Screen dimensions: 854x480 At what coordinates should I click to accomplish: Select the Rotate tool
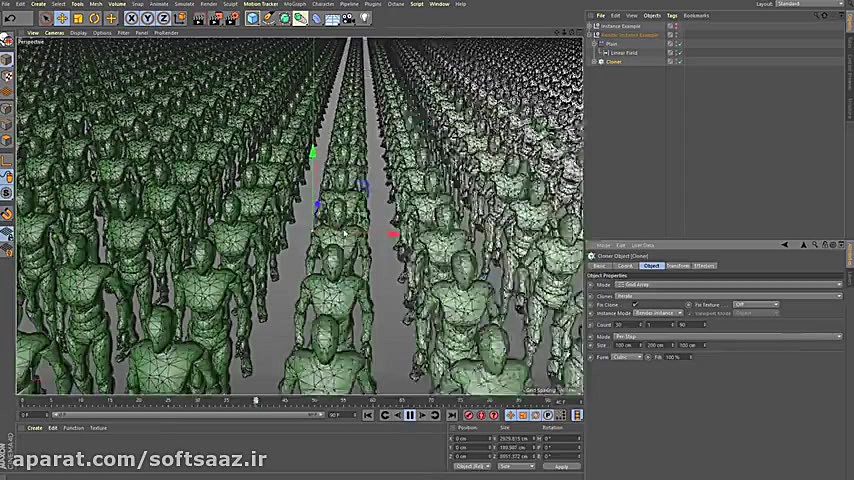click(95, 18)
